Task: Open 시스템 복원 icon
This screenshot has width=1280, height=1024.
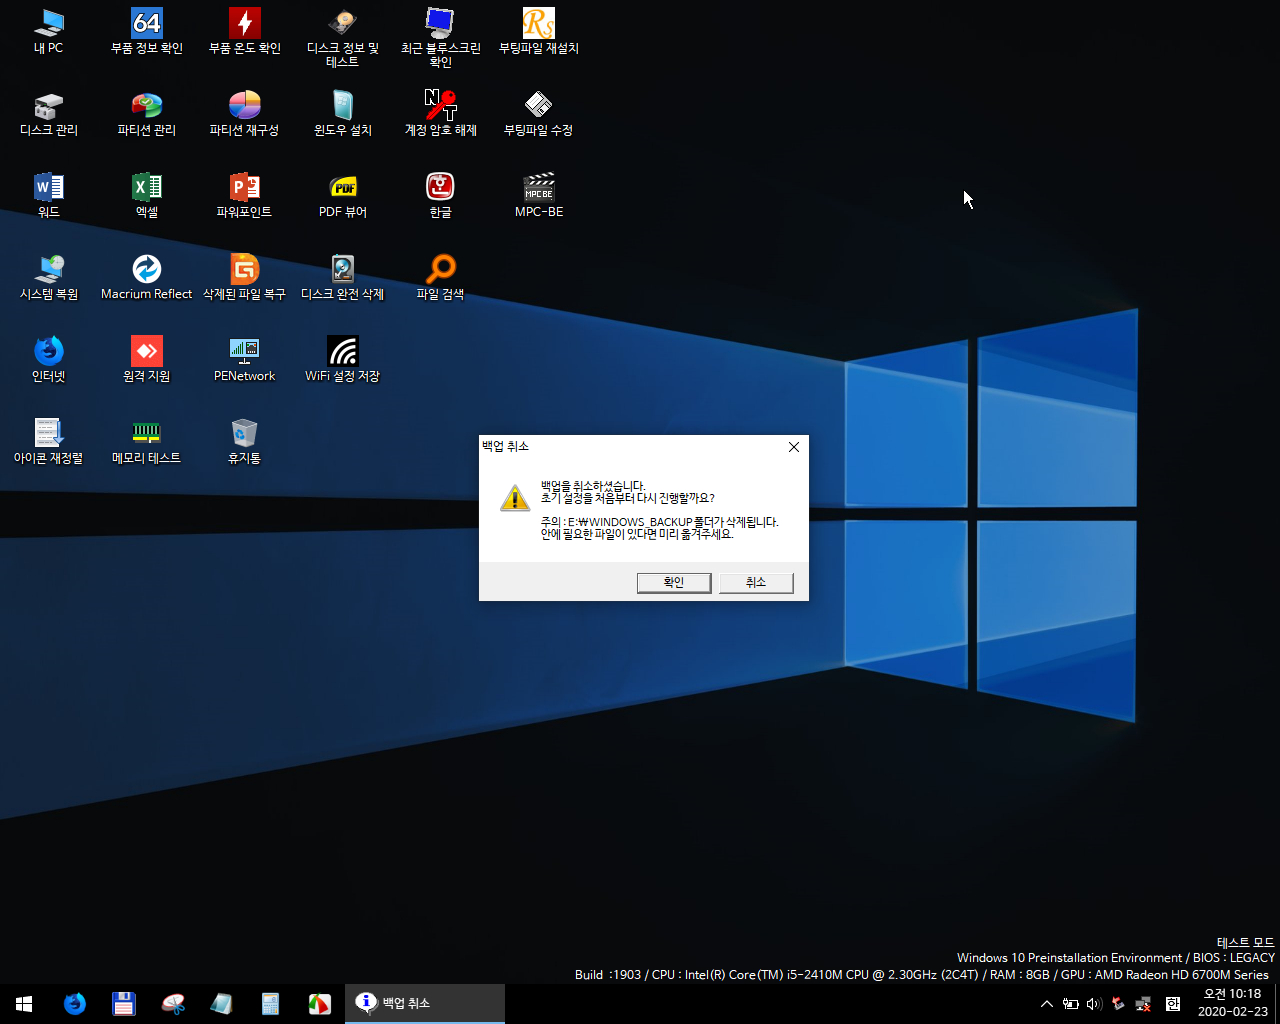Action: pyautogui.click(x=48, y=278)
